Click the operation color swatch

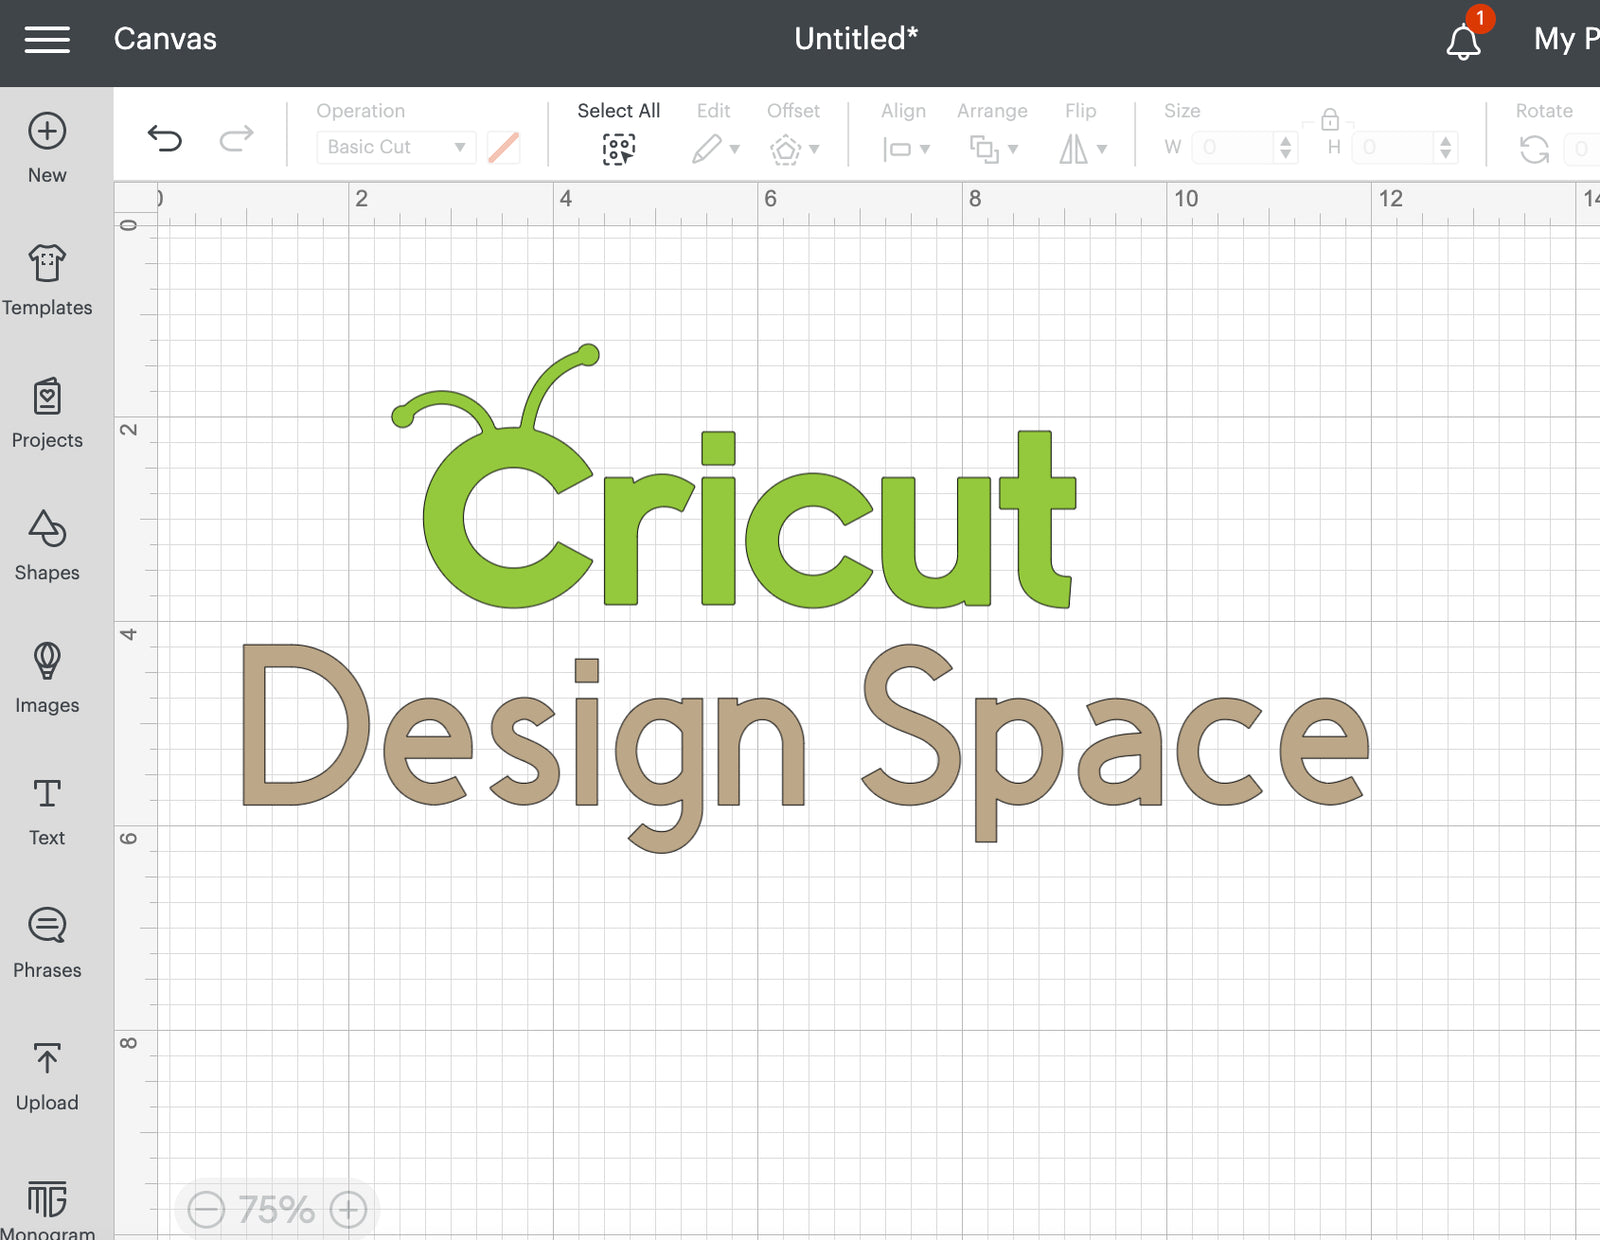point(503,147)
